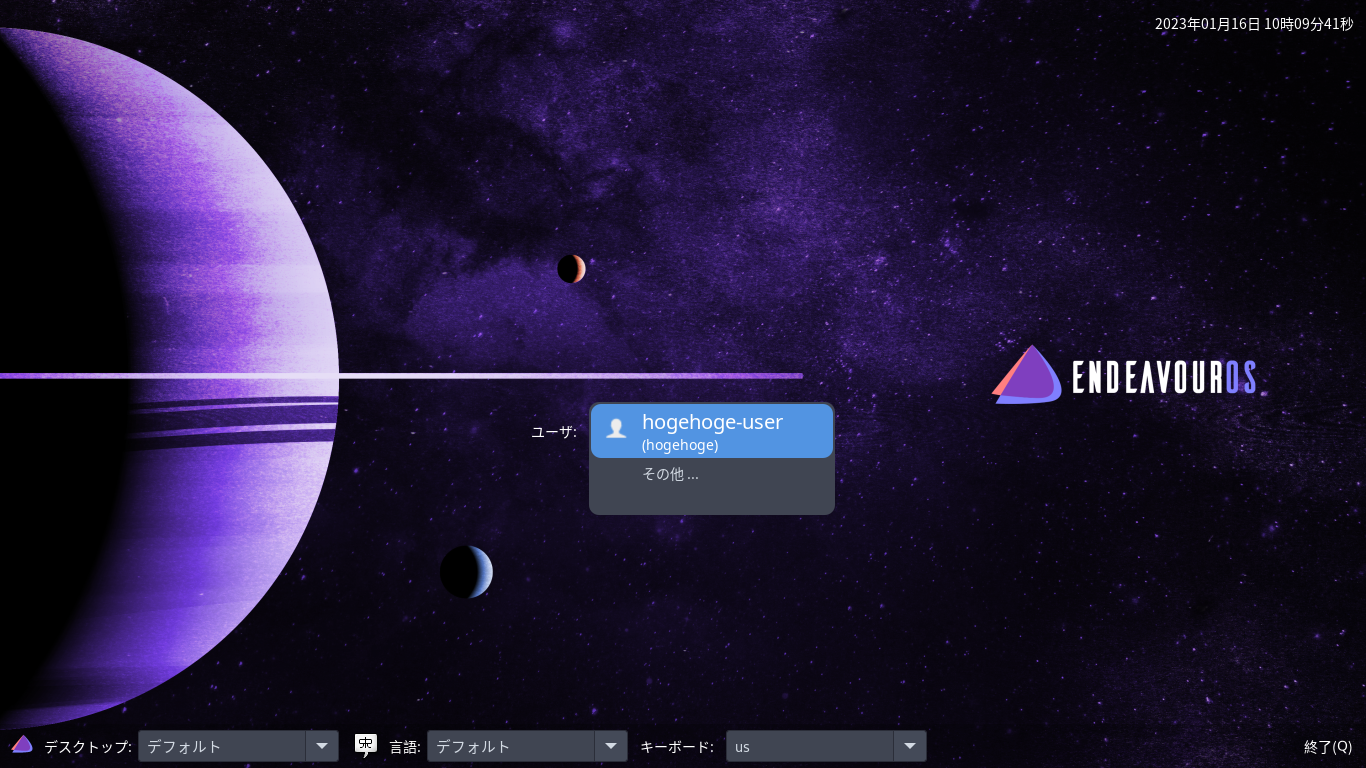Click the date and time display
The width and height of the screenshot is (1366, 768).
coord(1254,24)
